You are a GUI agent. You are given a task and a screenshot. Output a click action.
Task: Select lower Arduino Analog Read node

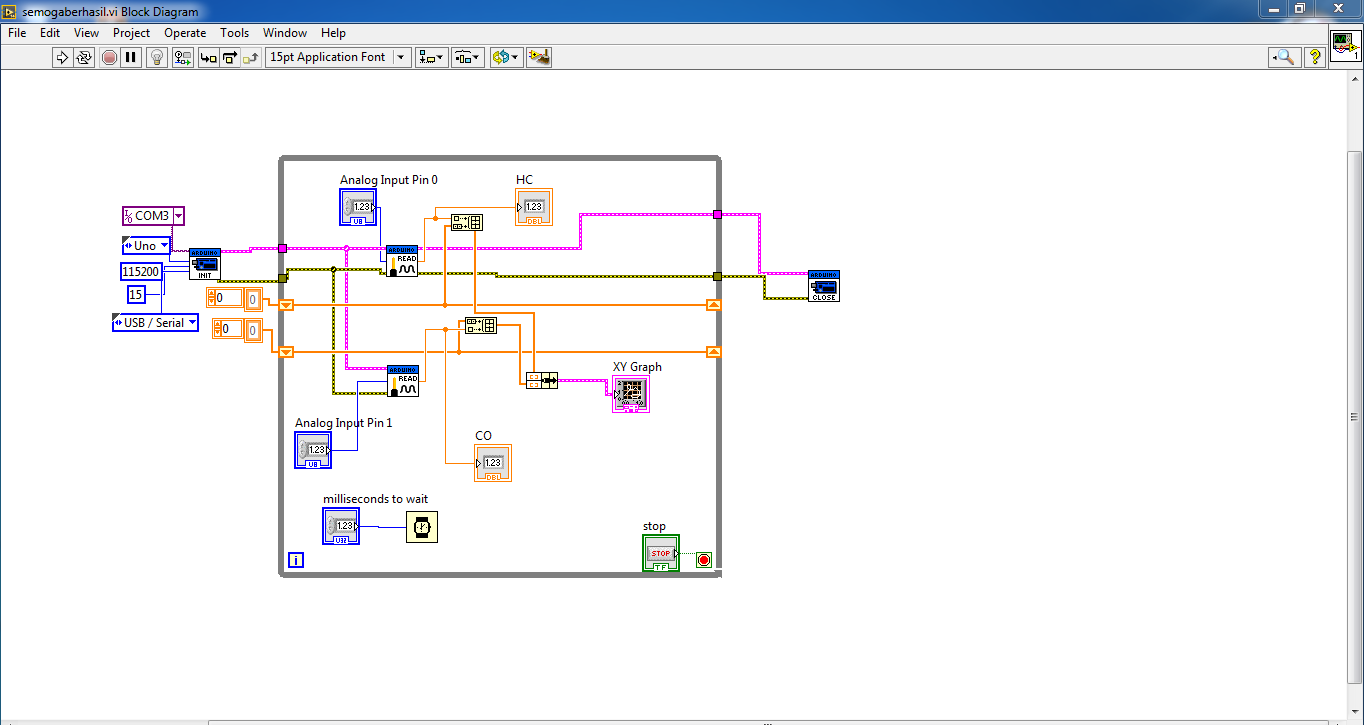(403, 381)
